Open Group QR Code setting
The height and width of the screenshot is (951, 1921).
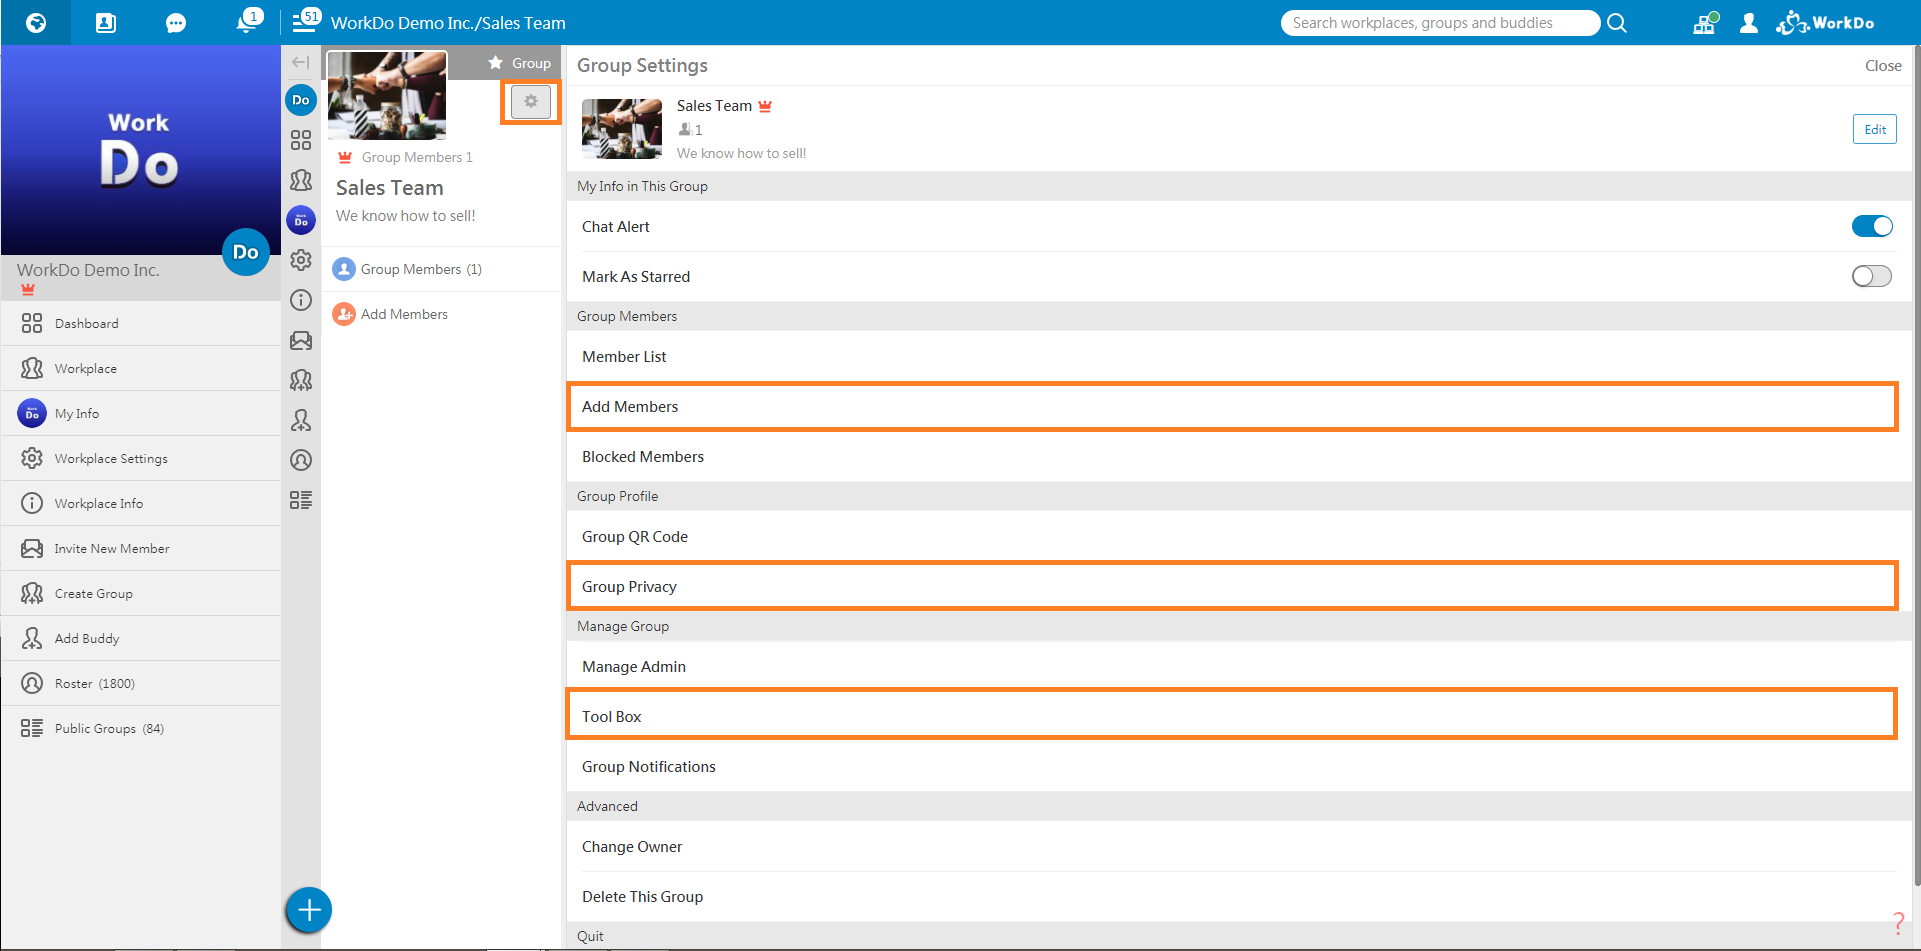(x=1239, y=536)
